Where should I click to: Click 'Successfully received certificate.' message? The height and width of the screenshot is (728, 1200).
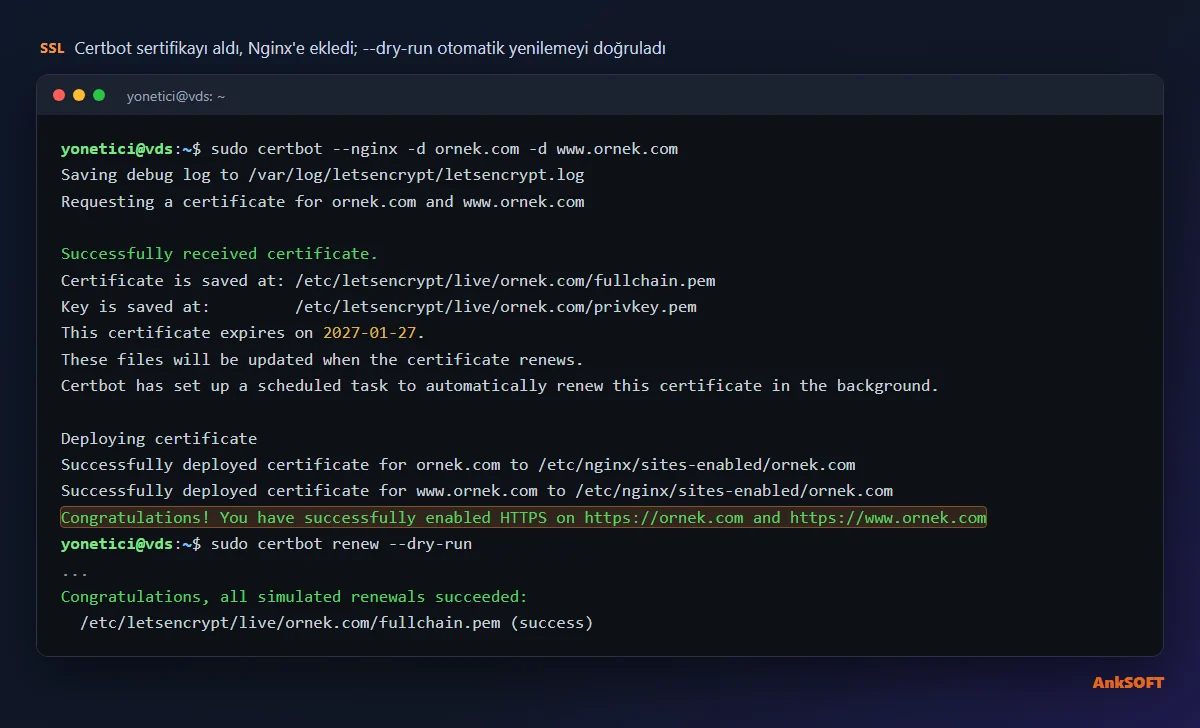pyautogui.click(x=220, y=254)
